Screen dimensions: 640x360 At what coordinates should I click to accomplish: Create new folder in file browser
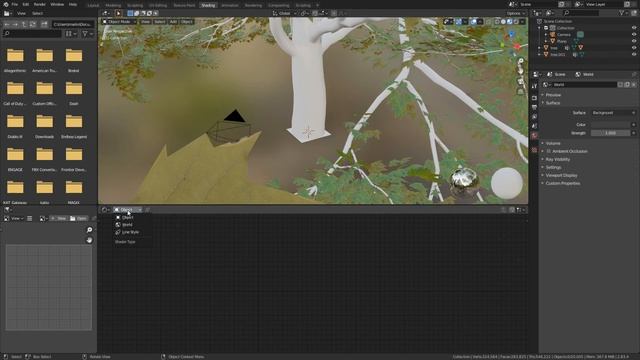[44, 24]
